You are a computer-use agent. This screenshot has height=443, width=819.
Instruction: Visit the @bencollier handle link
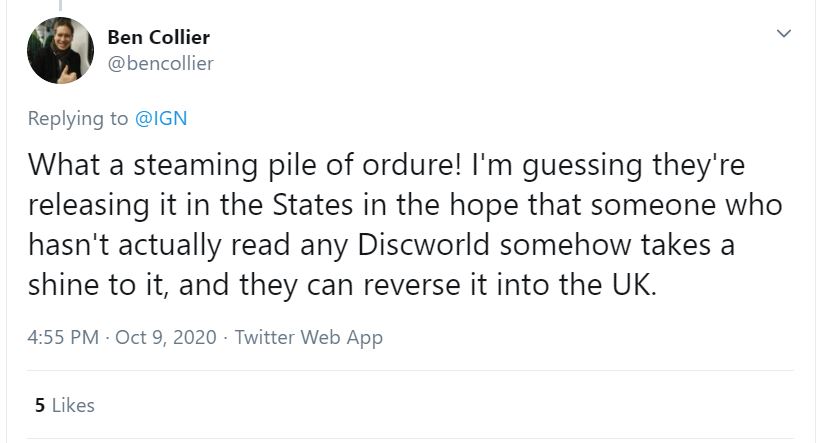(160, 64)
